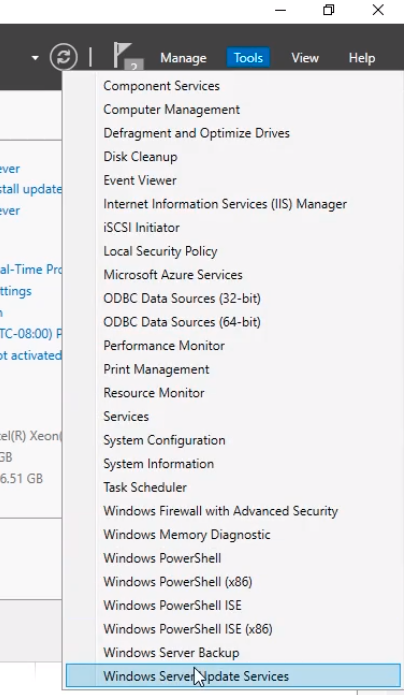Click the UTC-08:00 time zone link
The image size is (404, 695).
click(31, 333)
